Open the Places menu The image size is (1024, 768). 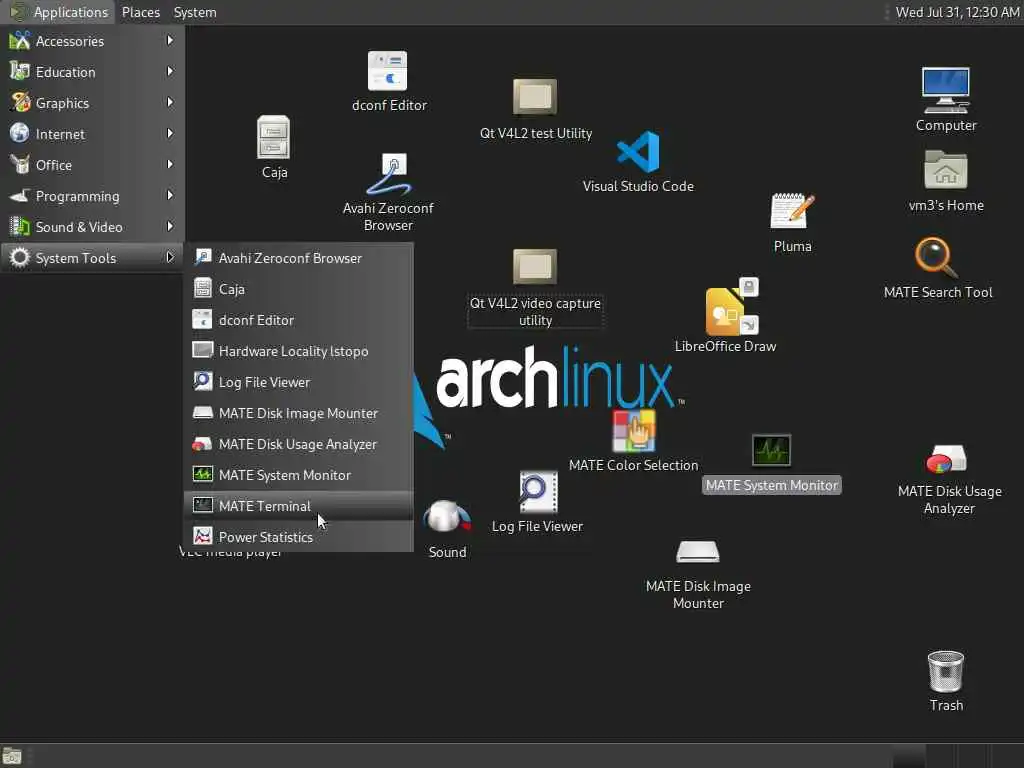pos(140,12)
